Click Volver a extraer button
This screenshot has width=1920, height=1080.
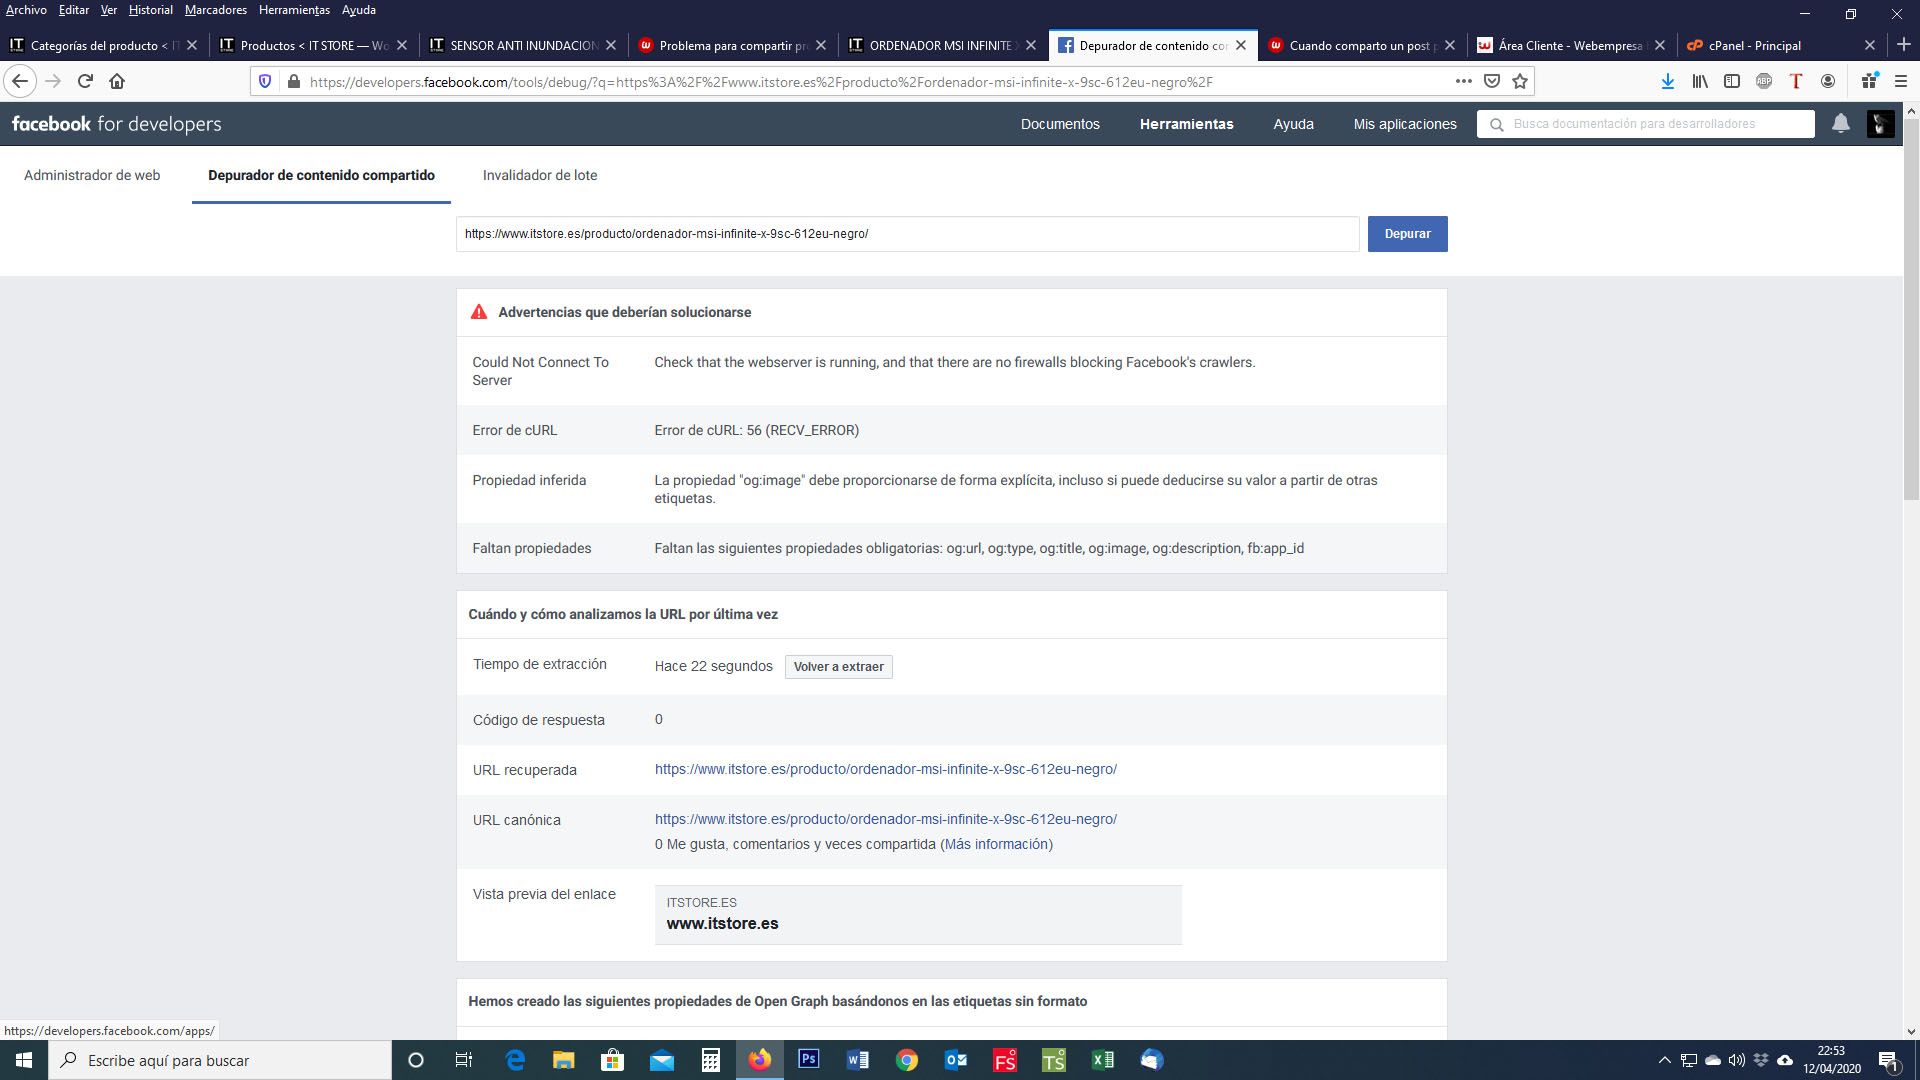839,667
